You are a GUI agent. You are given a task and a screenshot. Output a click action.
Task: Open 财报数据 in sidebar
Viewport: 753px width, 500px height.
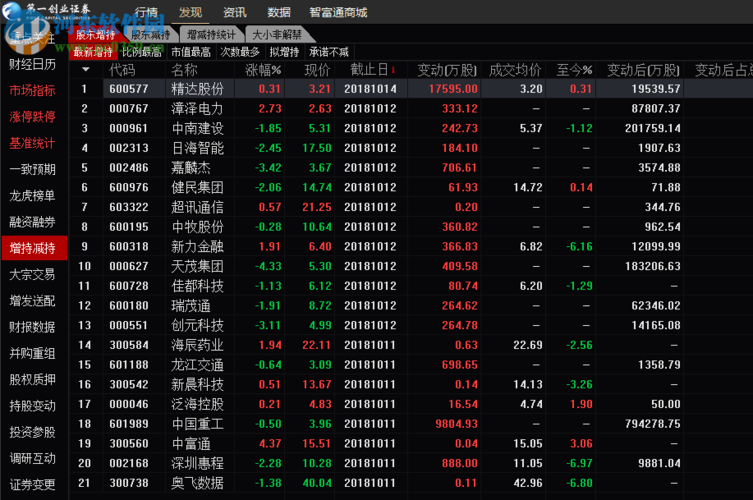tap(32, 327)
